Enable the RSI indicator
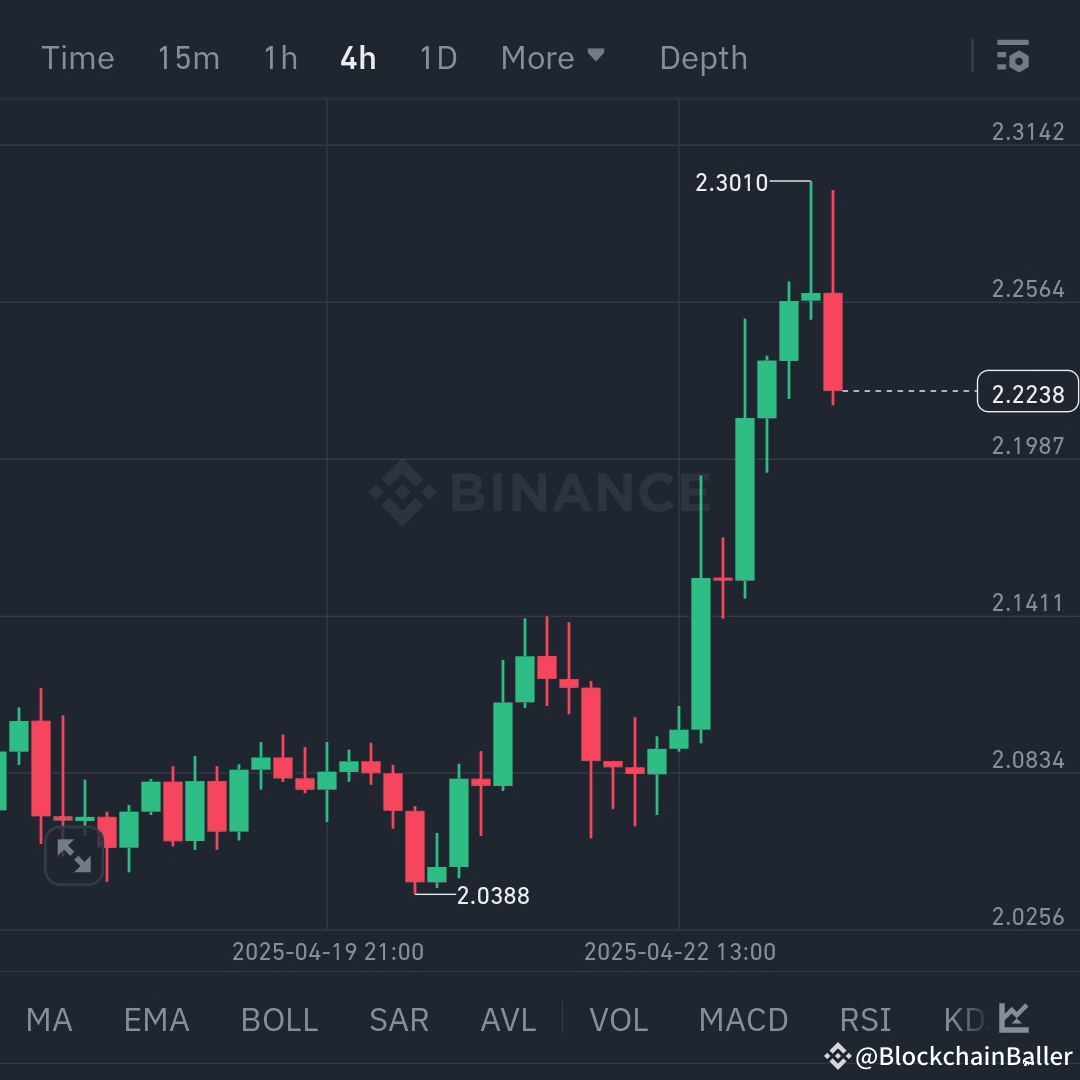The width and height of the screenshot is (1080, 1080). [x=864, y=1019]
